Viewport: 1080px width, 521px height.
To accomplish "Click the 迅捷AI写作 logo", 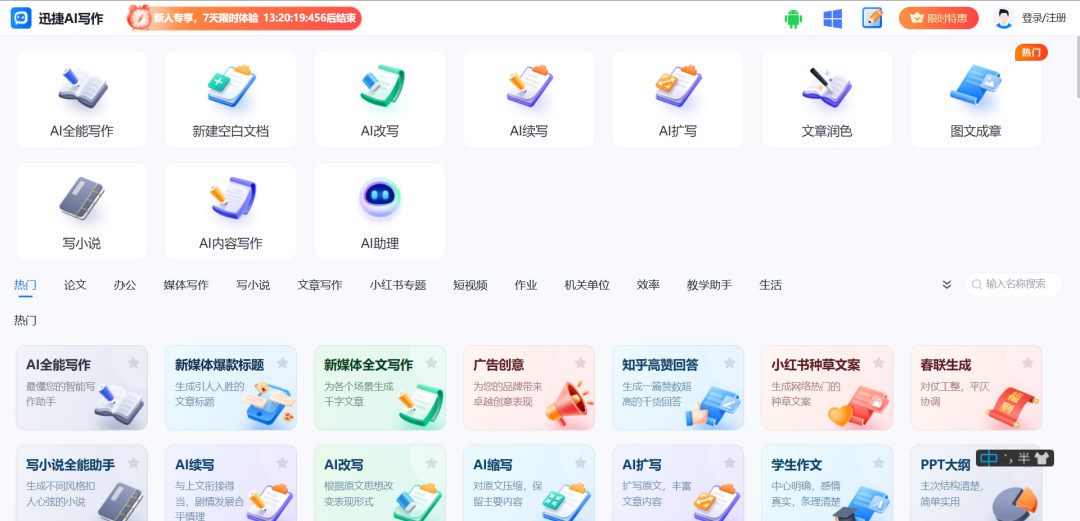I will [x=57, y=19].
